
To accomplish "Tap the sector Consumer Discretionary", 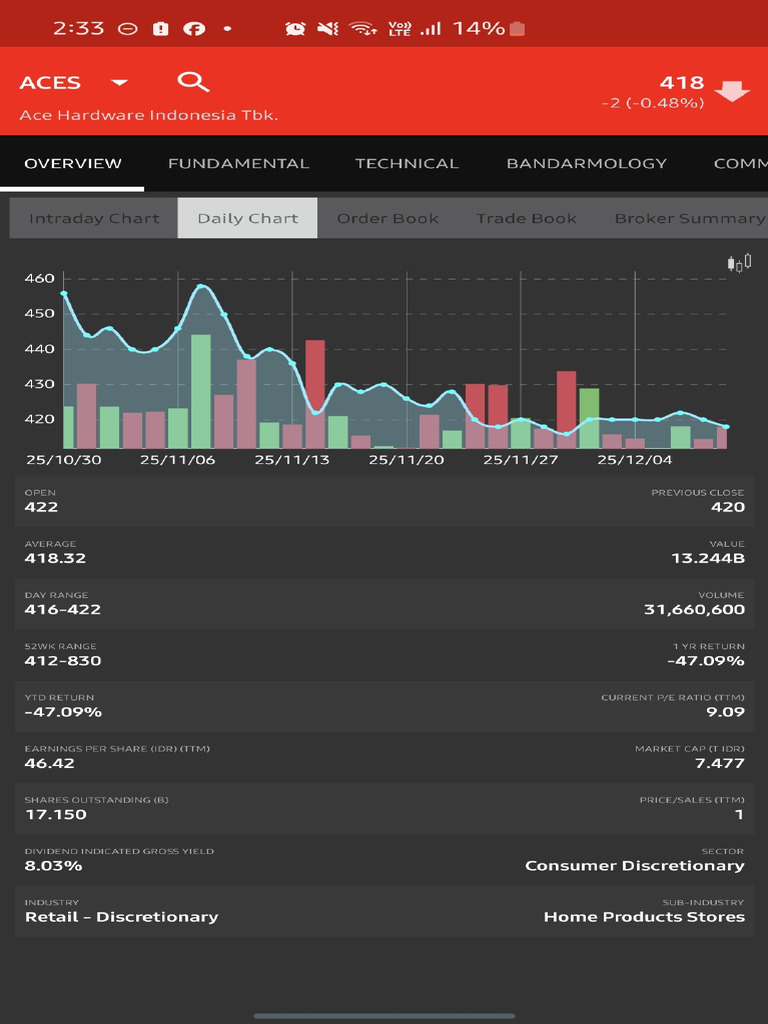I will (x=635, y=866).
